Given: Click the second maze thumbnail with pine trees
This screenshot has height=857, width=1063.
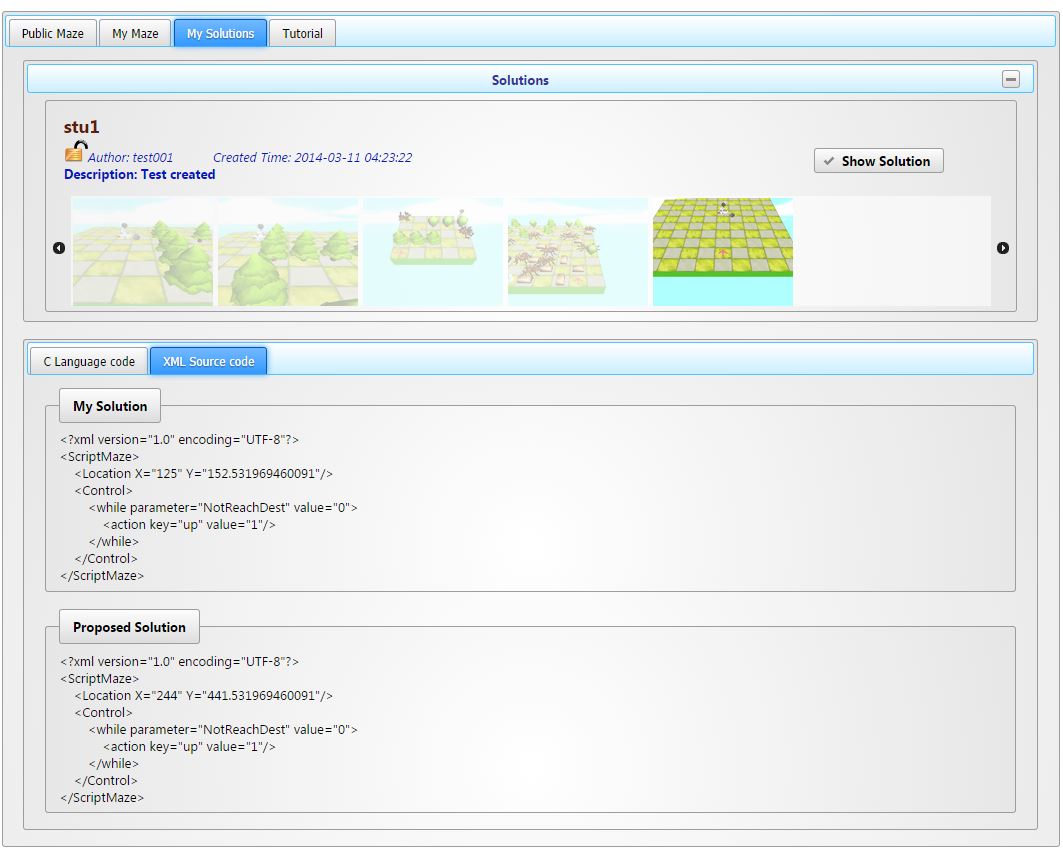Looking at the screenshot, I should 288,251.
